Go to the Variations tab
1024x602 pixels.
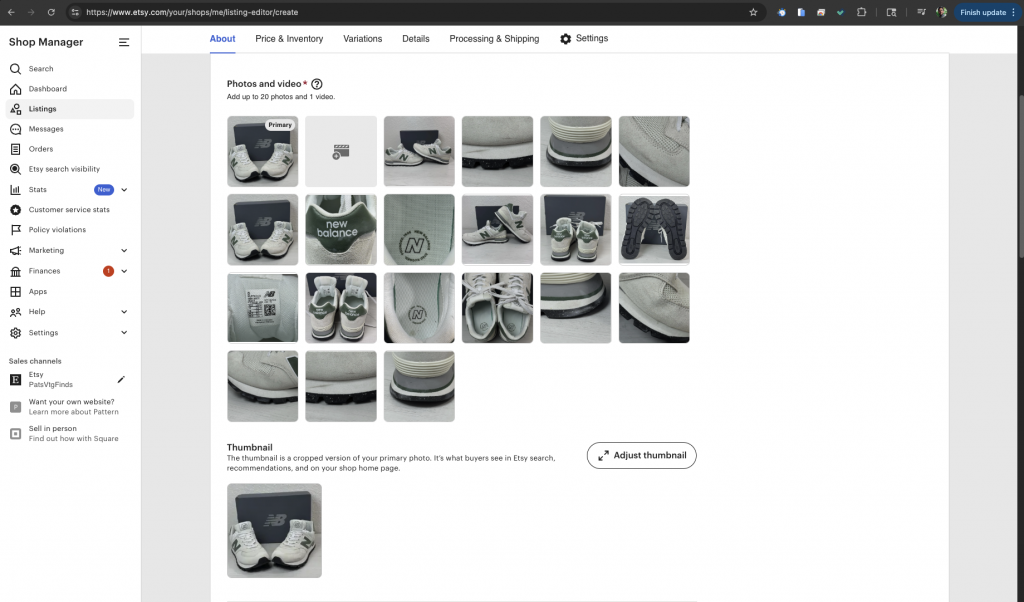[x=362, y=39]
